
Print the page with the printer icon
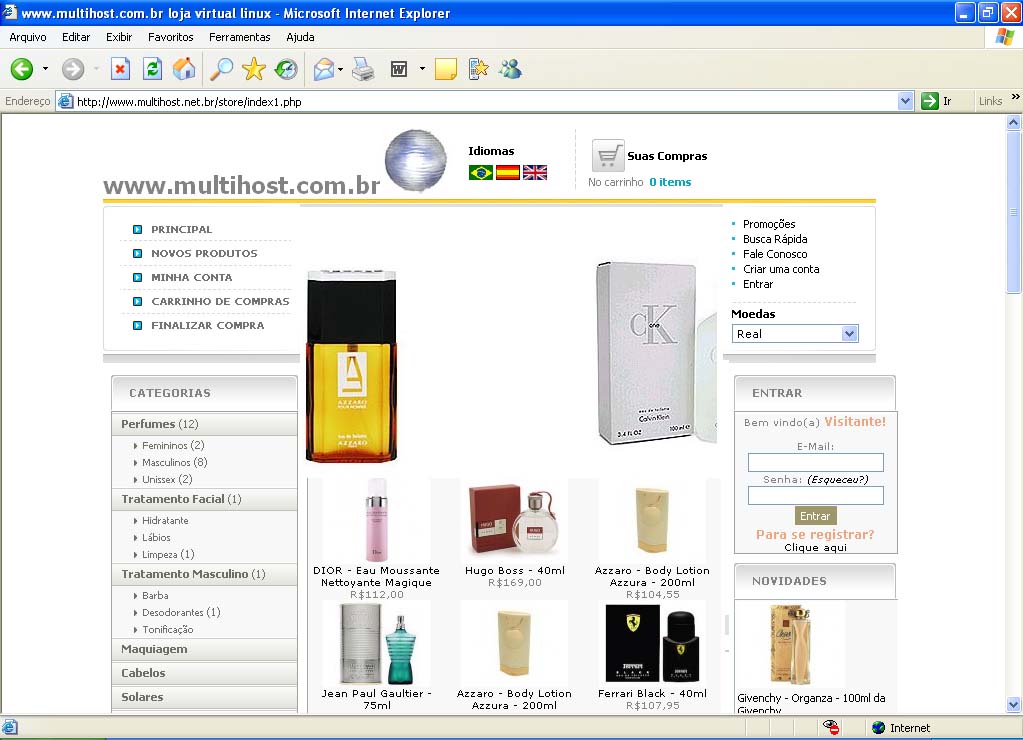pos(363,69)
